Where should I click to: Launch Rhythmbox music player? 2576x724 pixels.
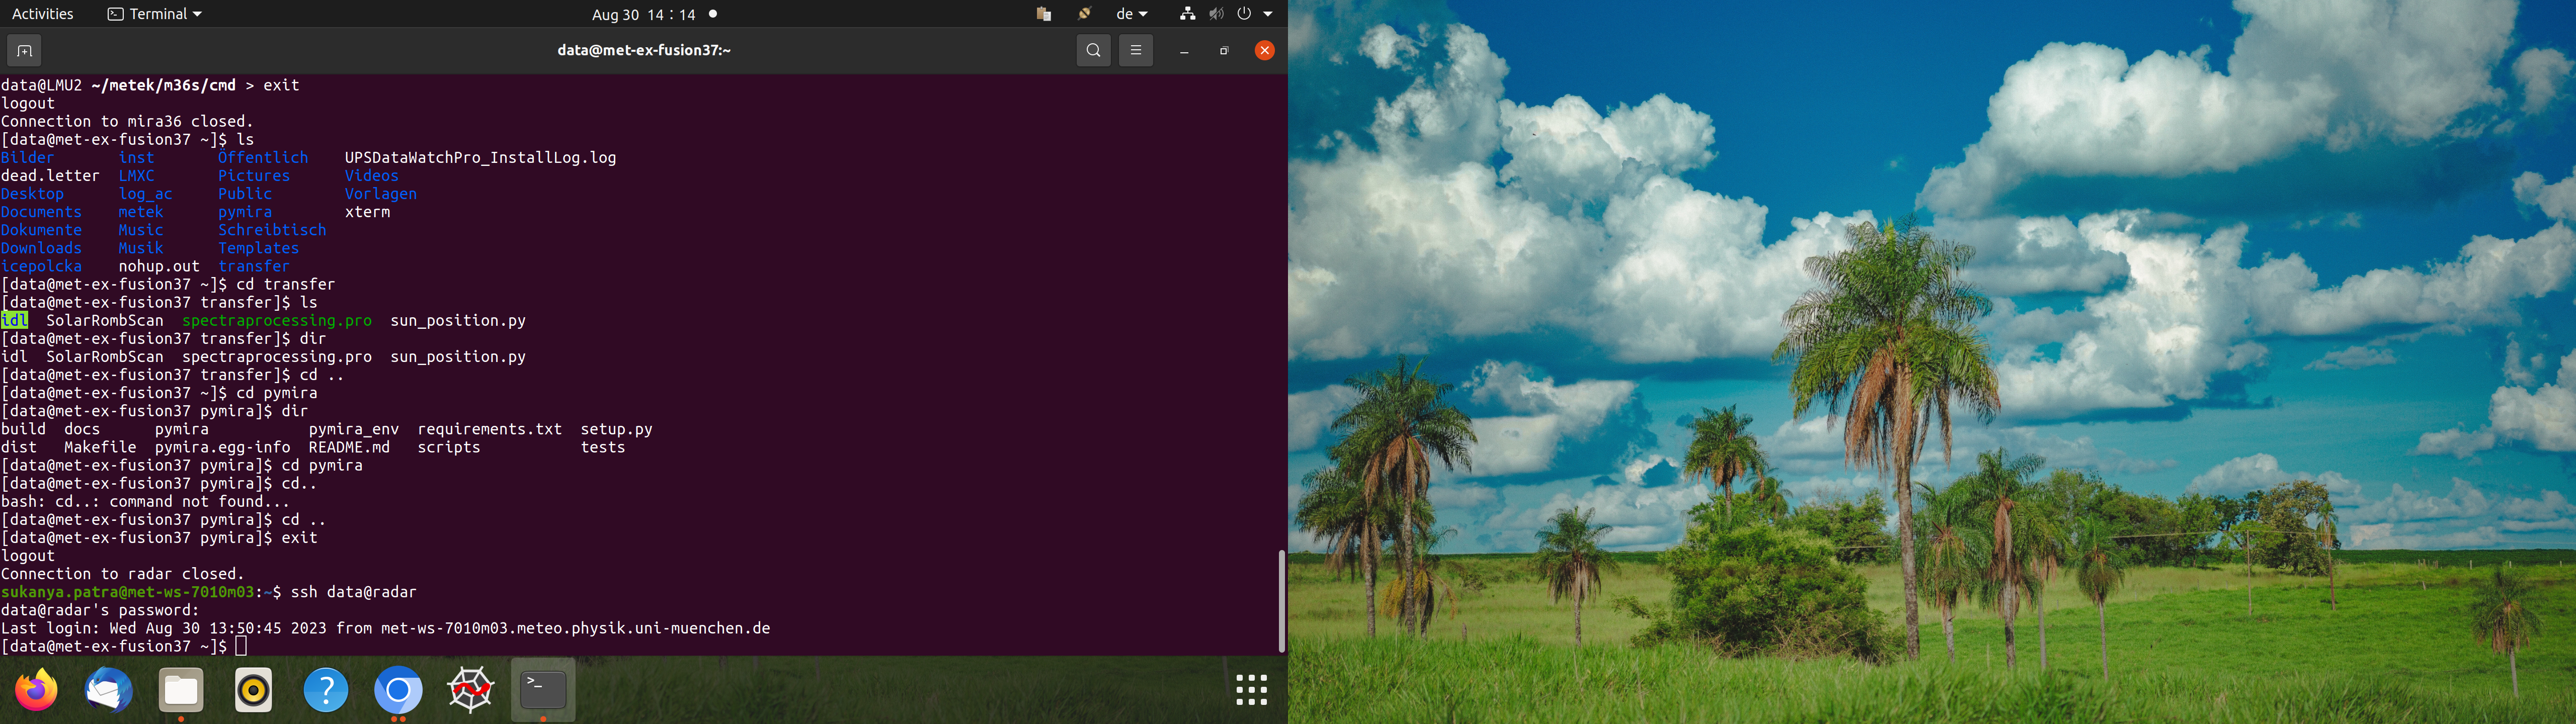[x=254, y=690]
